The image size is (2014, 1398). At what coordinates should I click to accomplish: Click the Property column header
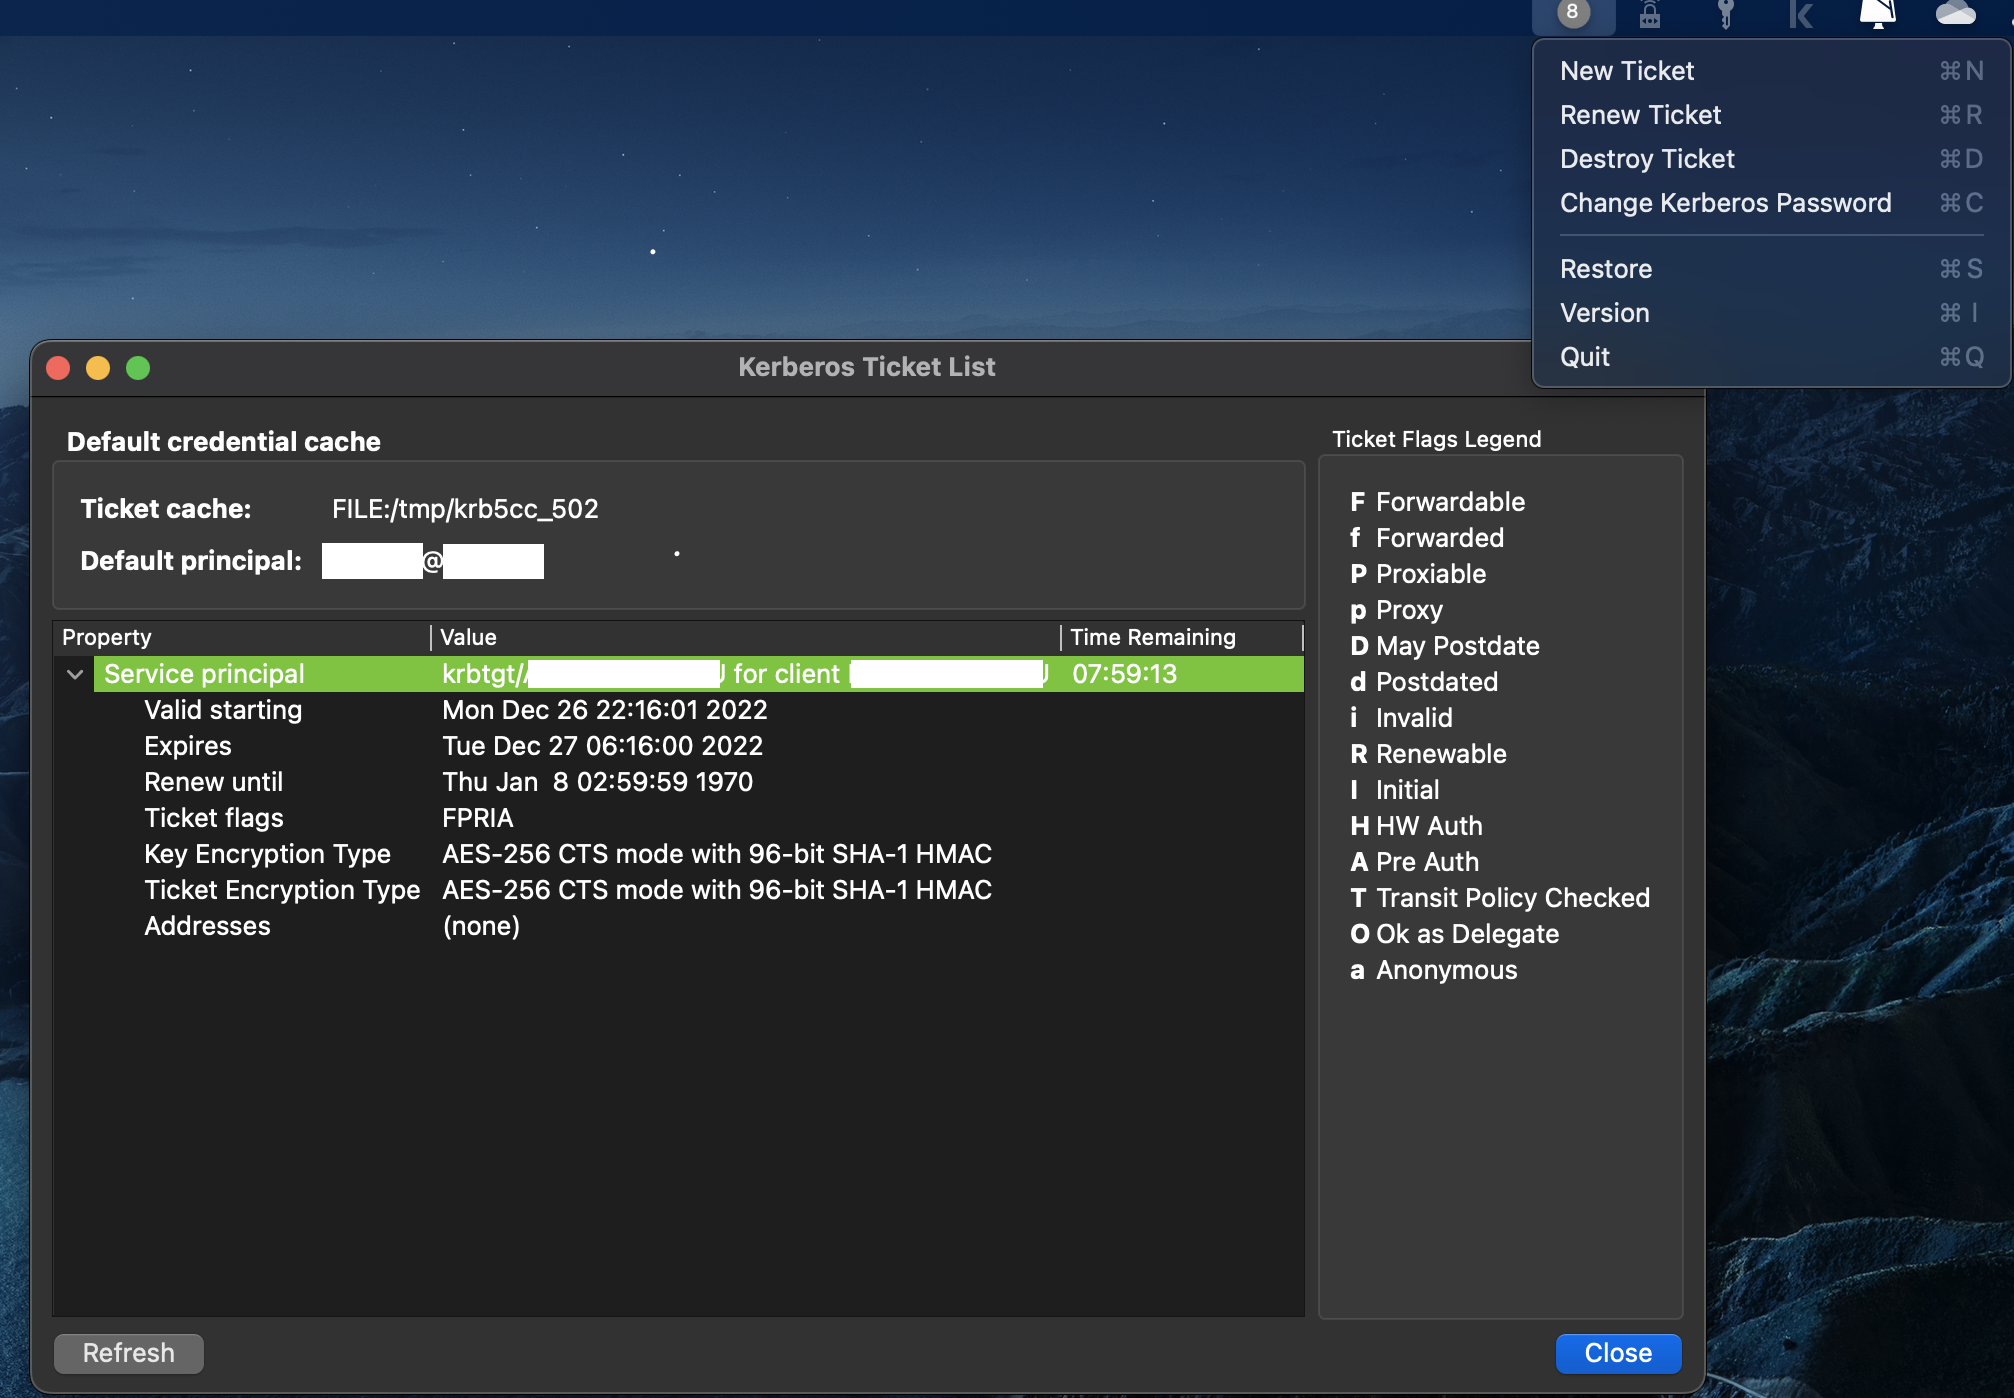tap(107, 637)
